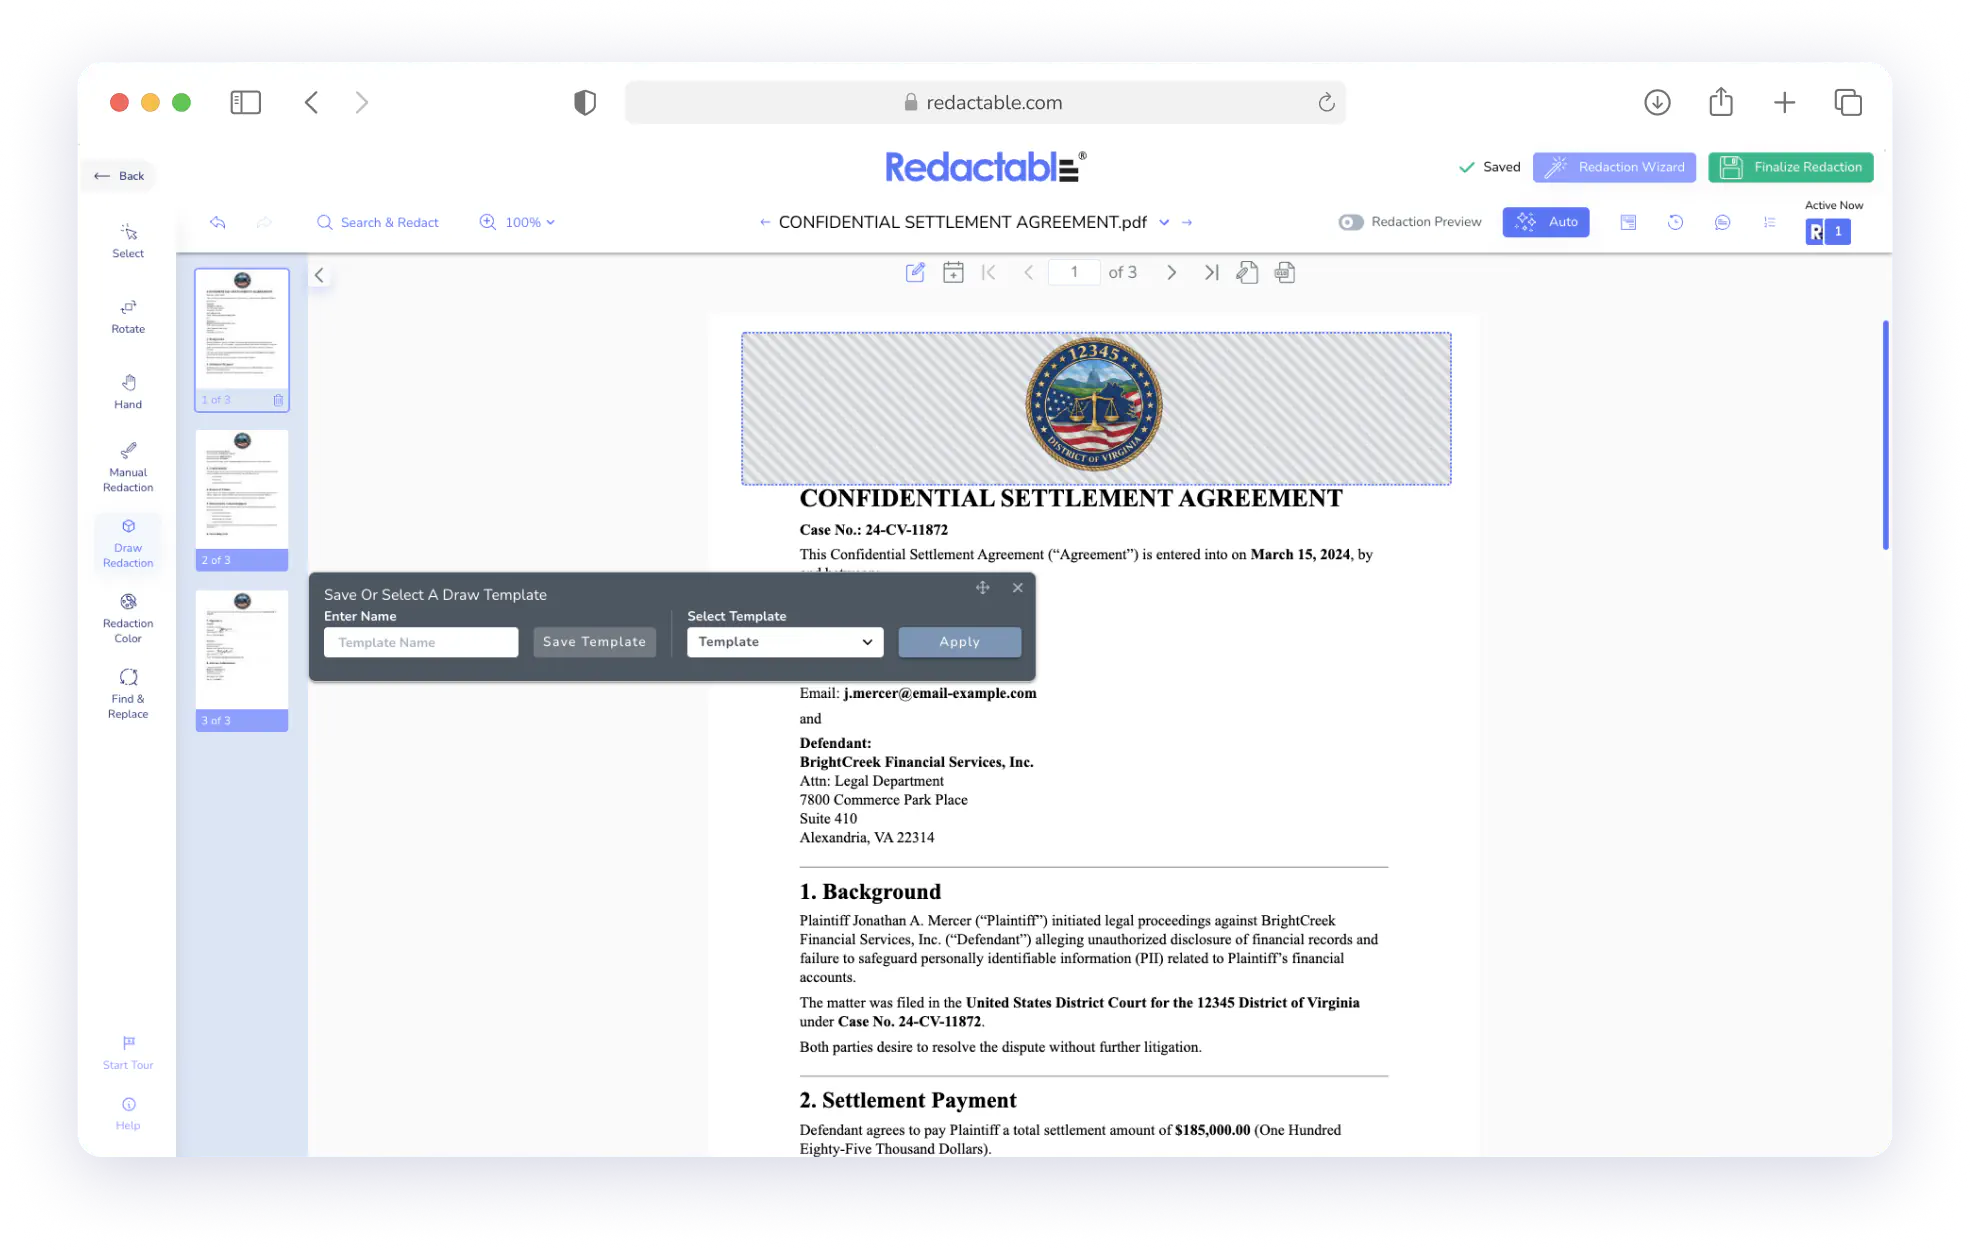
Task: Open the Redaction Color picker
Action: pos(128,618)
